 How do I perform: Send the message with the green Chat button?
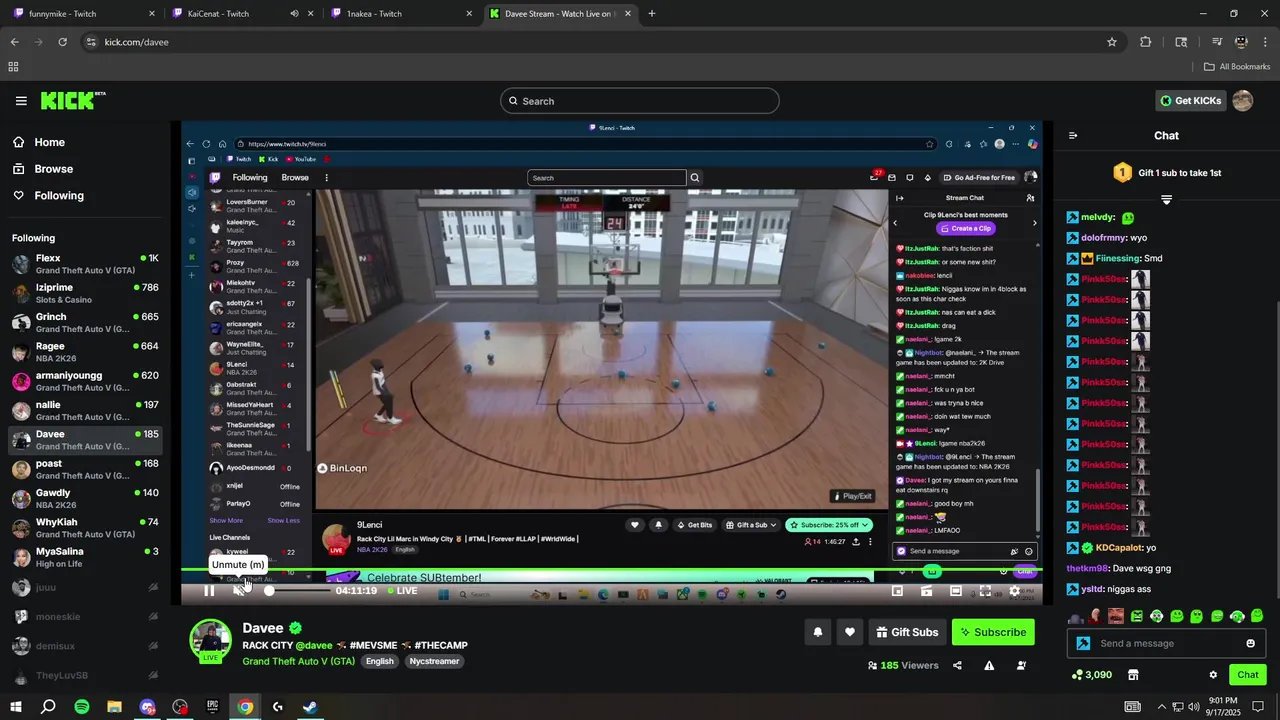(1247, 675)
